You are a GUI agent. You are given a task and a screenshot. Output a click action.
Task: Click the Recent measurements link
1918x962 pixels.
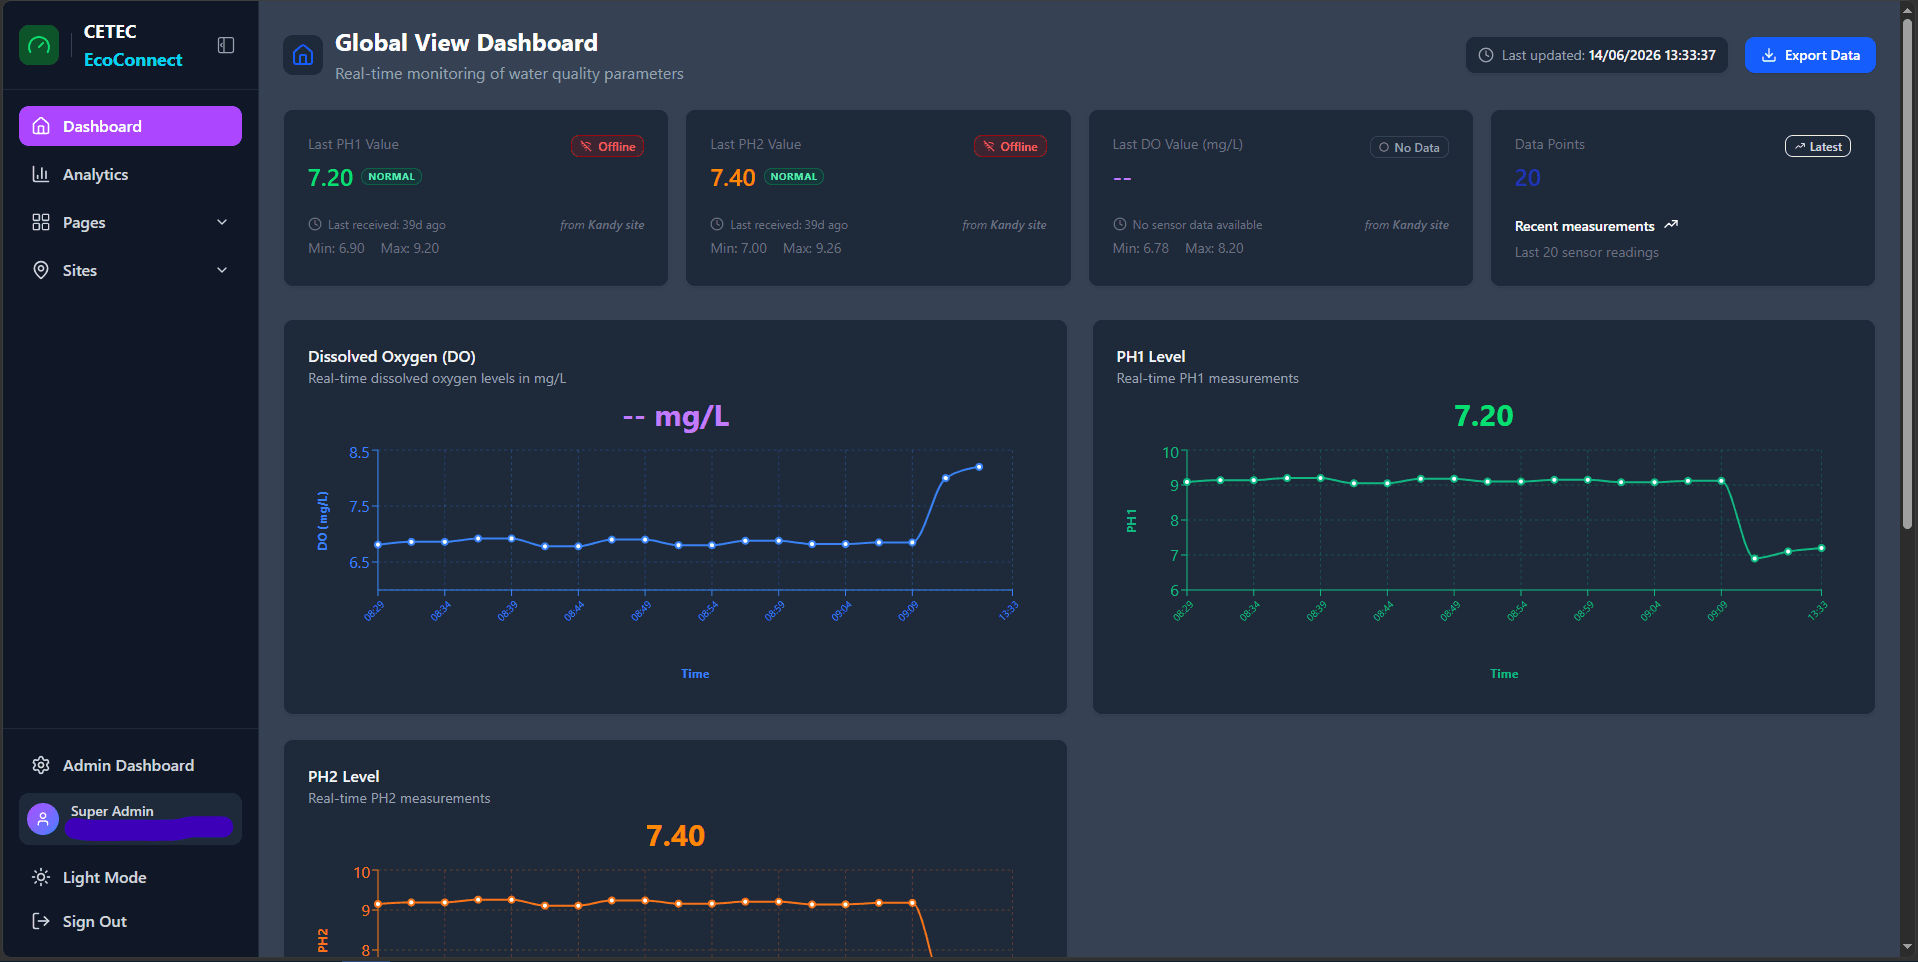coord(1585,226)
